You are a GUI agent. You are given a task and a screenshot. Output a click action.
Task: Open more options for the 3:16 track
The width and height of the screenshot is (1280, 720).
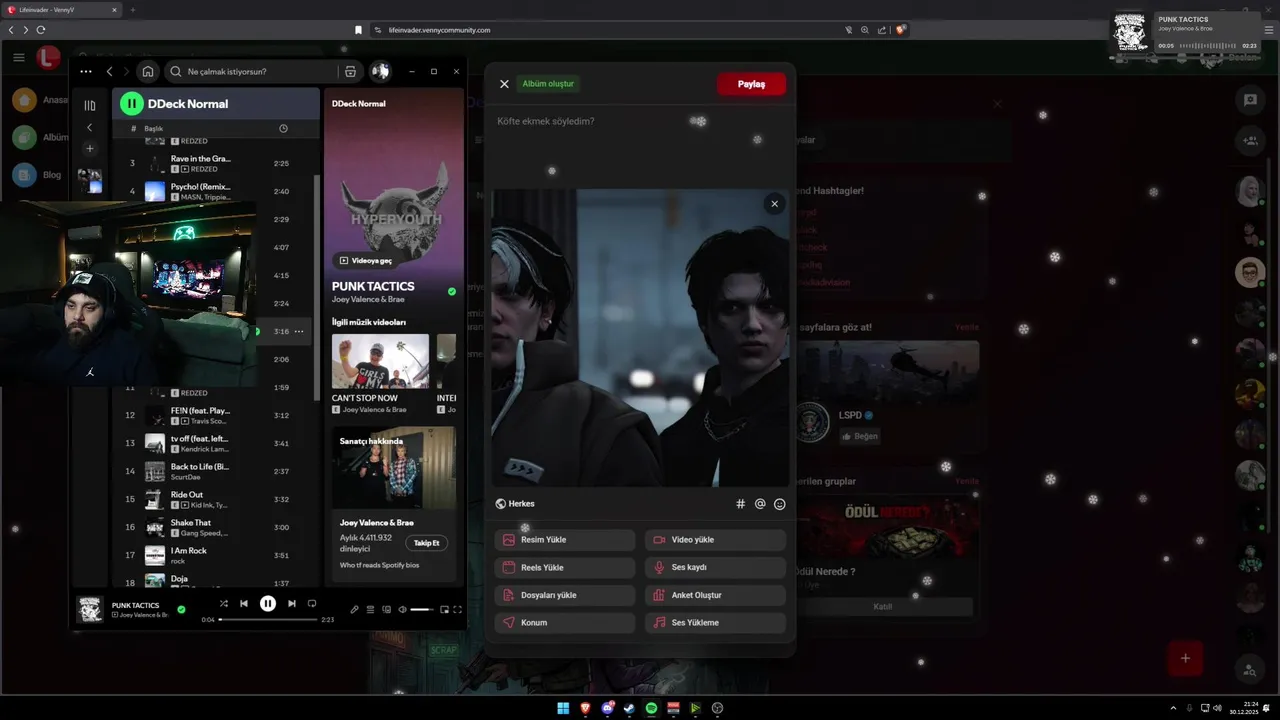tap(299, 331)
